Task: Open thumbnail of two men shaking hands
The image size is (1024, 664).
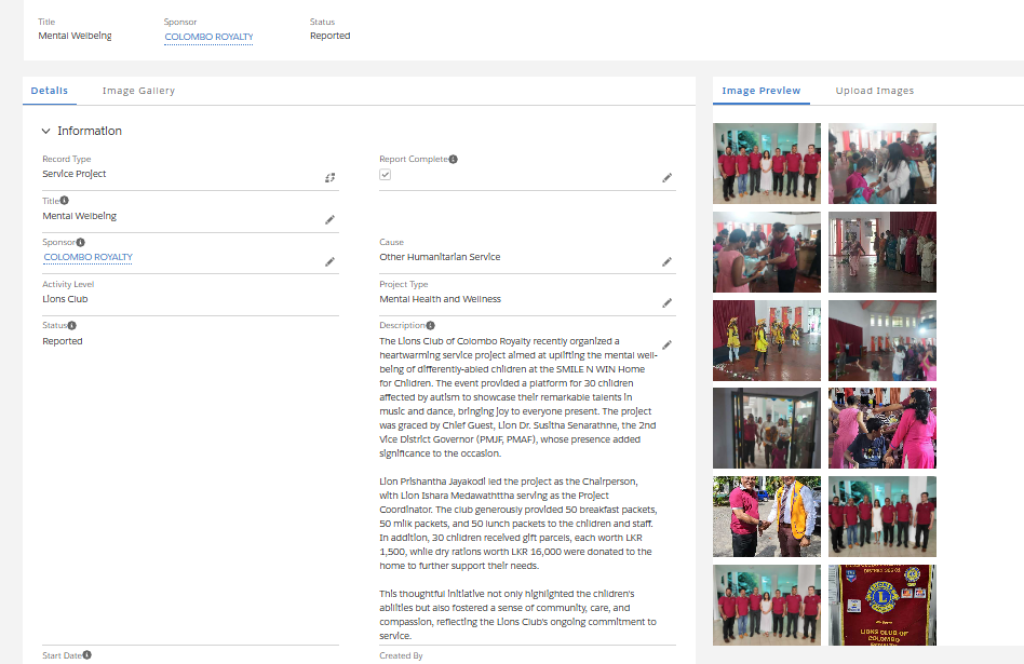Action: pyautogui.click(x=767, y=516)
